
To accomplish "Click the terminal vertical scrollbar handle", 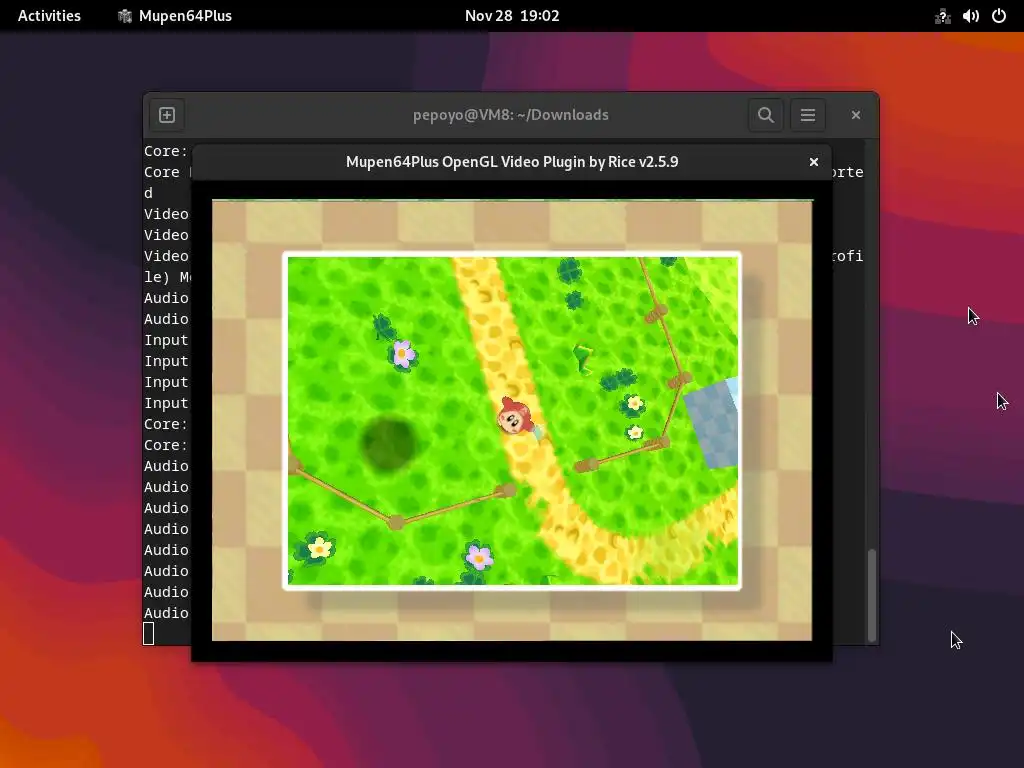I will [x=871, y=595].
